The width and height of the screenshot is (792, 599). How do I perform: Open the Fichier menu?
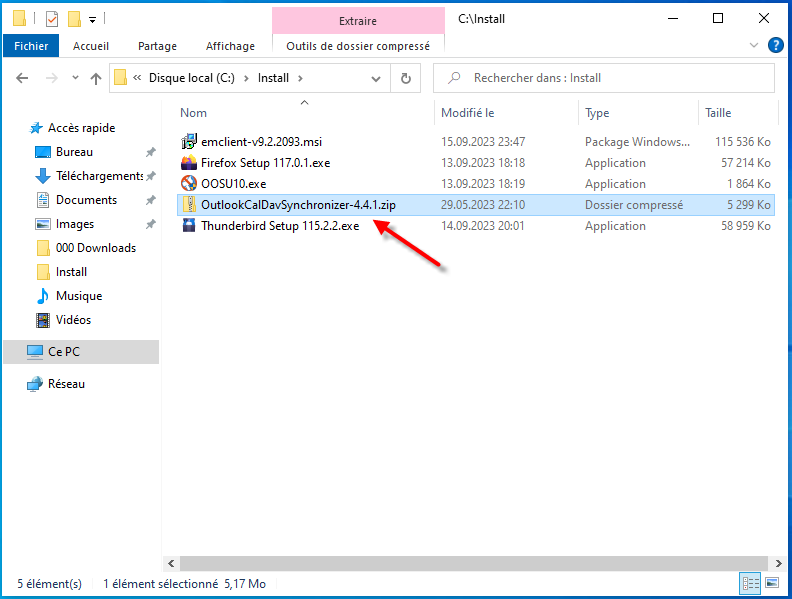coord(31,46)
